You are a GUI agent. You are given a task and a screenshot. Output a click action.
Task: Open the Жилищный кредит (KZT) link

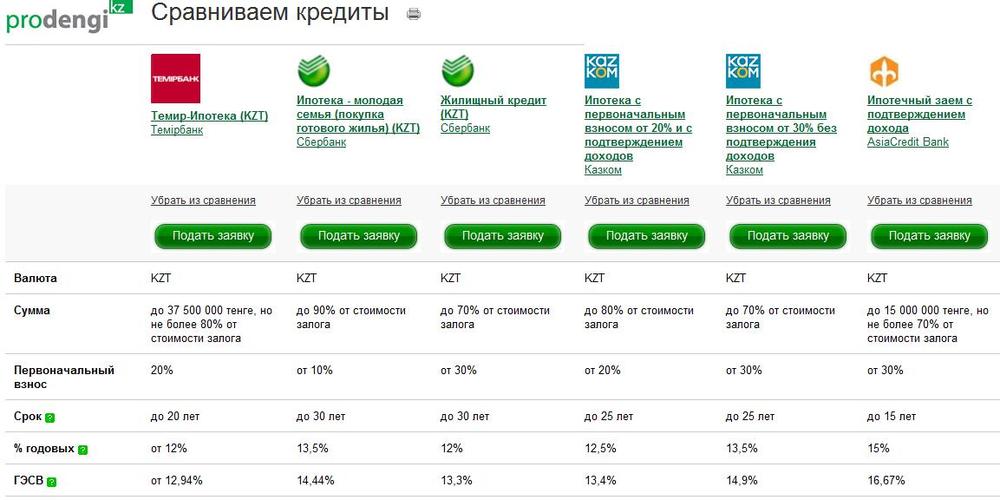[493, 107]
